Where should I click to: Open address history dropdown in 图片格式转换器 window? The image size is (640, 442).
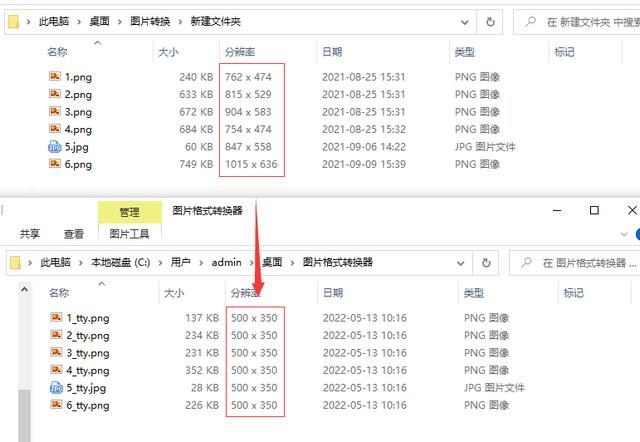(x=460, y=263)
